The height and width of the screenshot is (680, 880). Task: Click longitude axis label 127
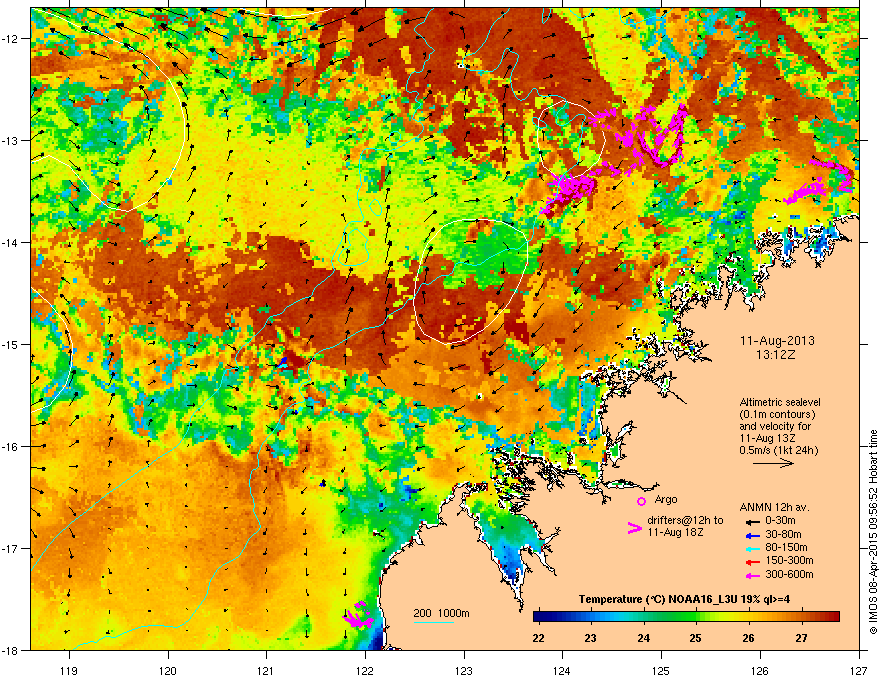coord(859,670)
